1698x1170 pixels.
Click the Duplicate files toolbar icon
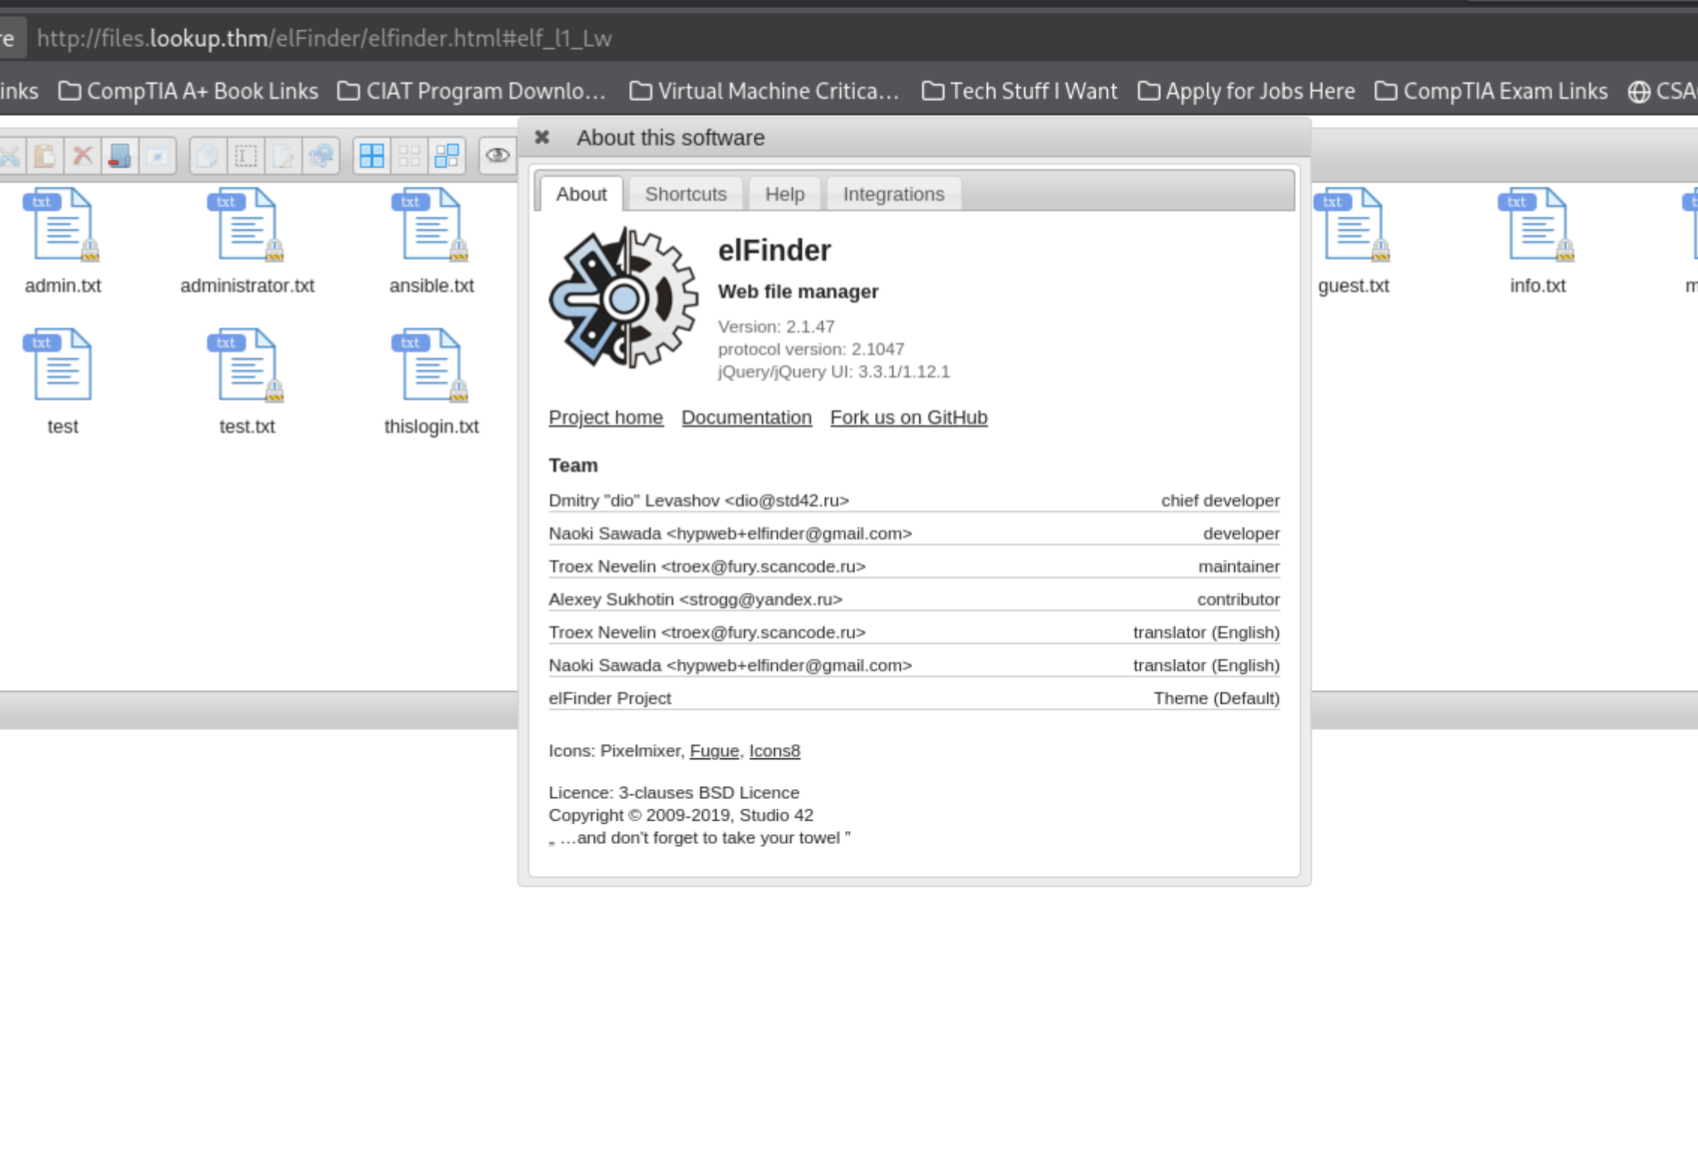coord(208,156)
